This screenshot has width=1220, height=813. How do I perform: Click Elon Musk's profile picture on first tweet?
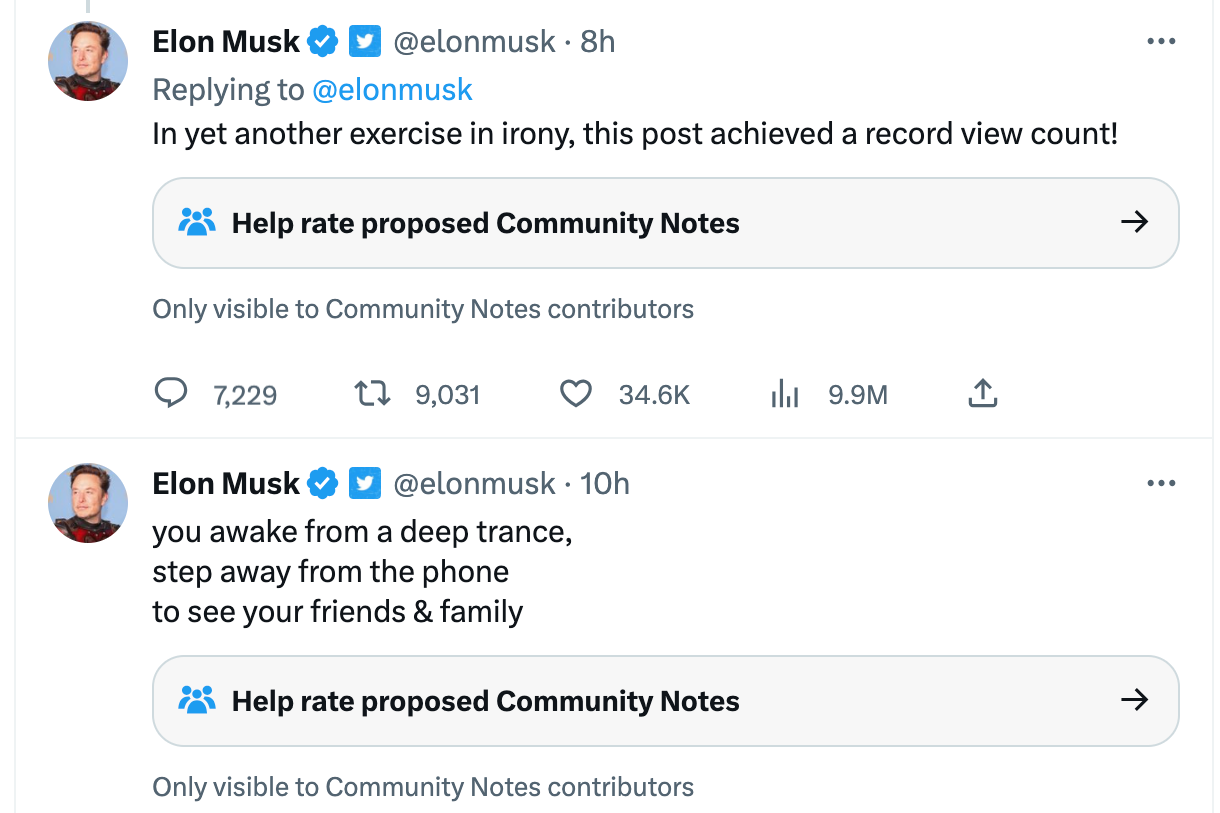(88, 61)
